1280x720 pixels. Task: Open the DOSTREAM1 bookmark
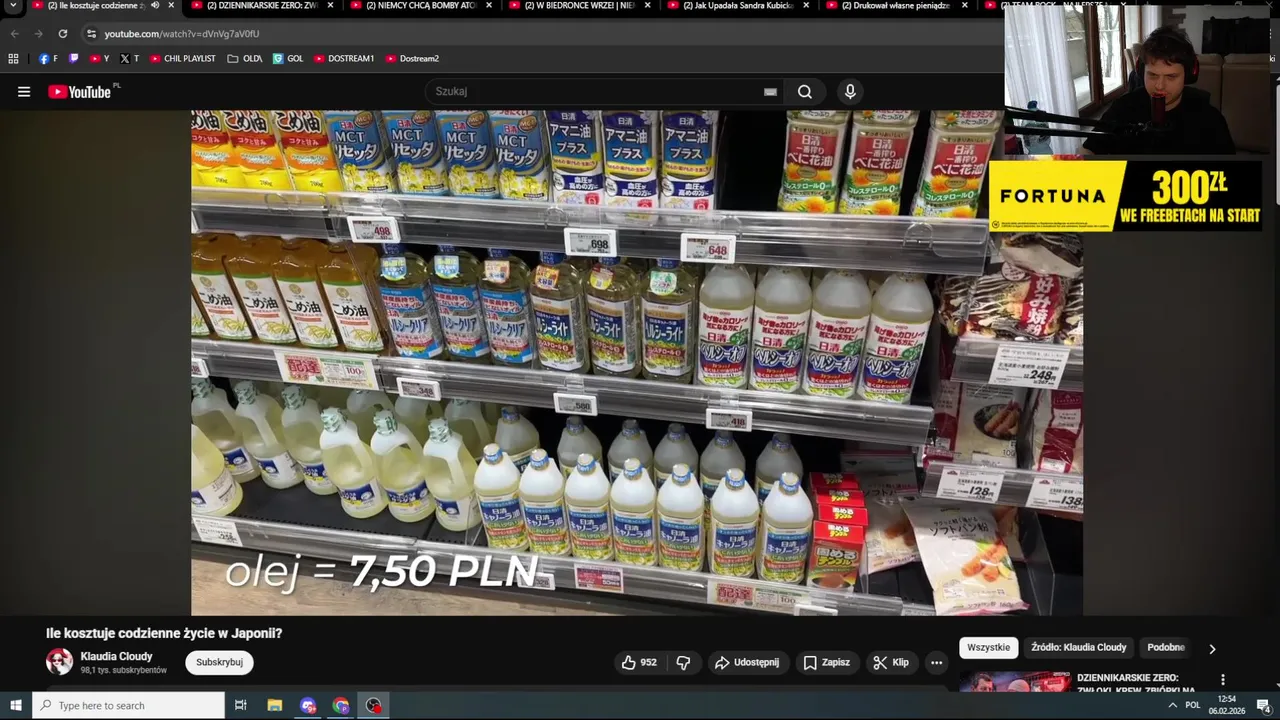pos(344,59)
